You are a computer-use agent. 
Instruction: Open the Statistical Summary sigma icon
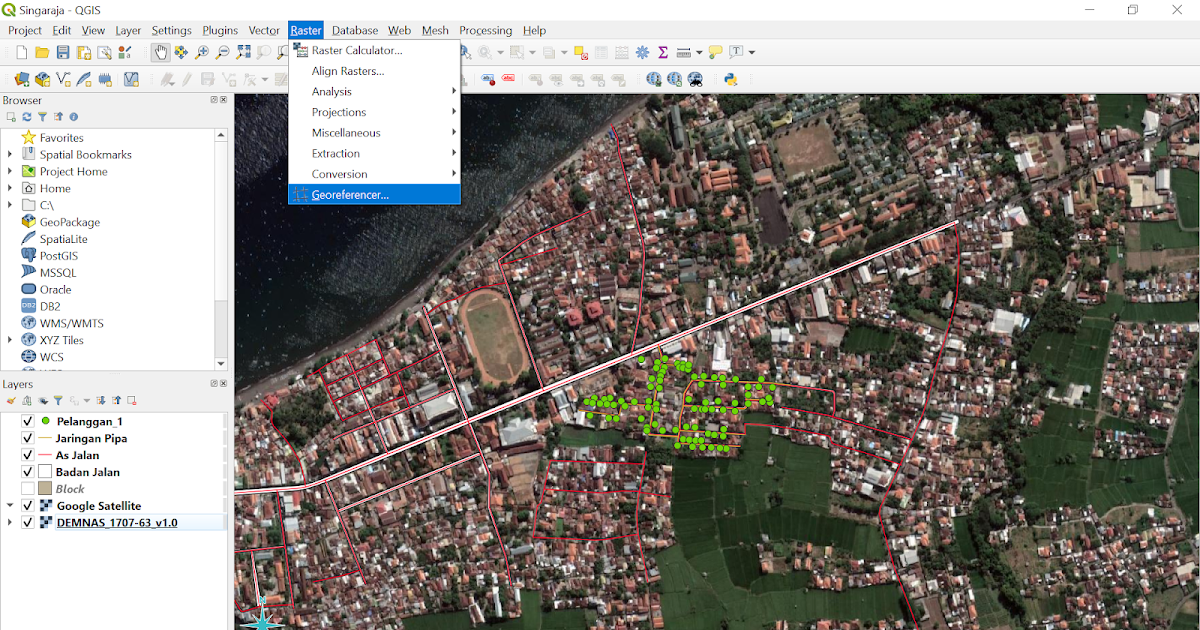(662, 51)
